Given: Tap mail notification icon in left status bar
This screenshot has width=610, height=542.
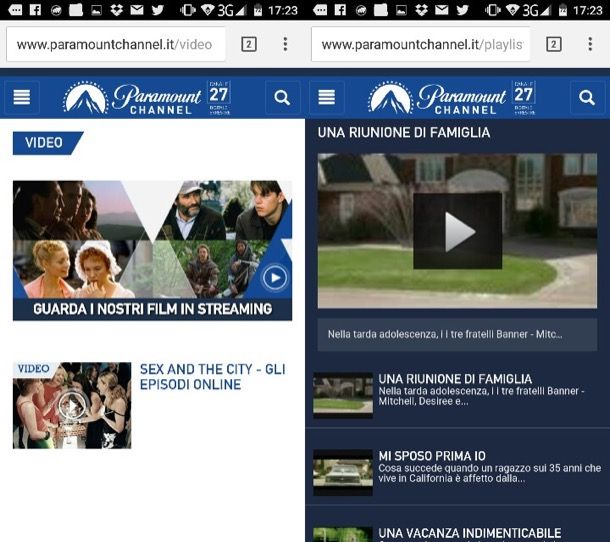Looking at the screenshot, I should point(137,10).
